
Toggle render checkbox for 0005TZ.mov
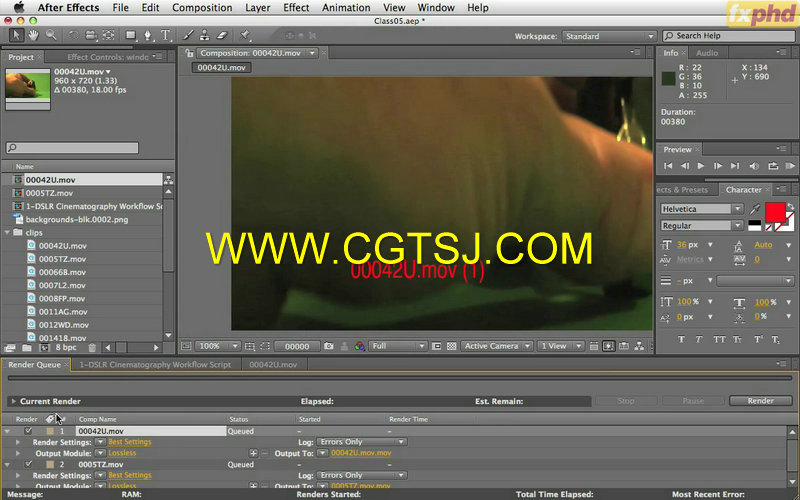[x=28, y=464]
